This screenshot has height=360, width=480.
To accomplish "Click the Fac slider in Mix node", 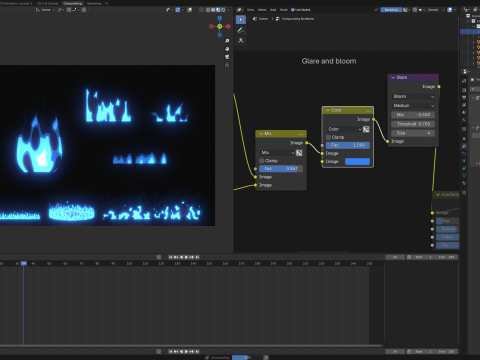I will pyautogui.click(x=281, y=169).
